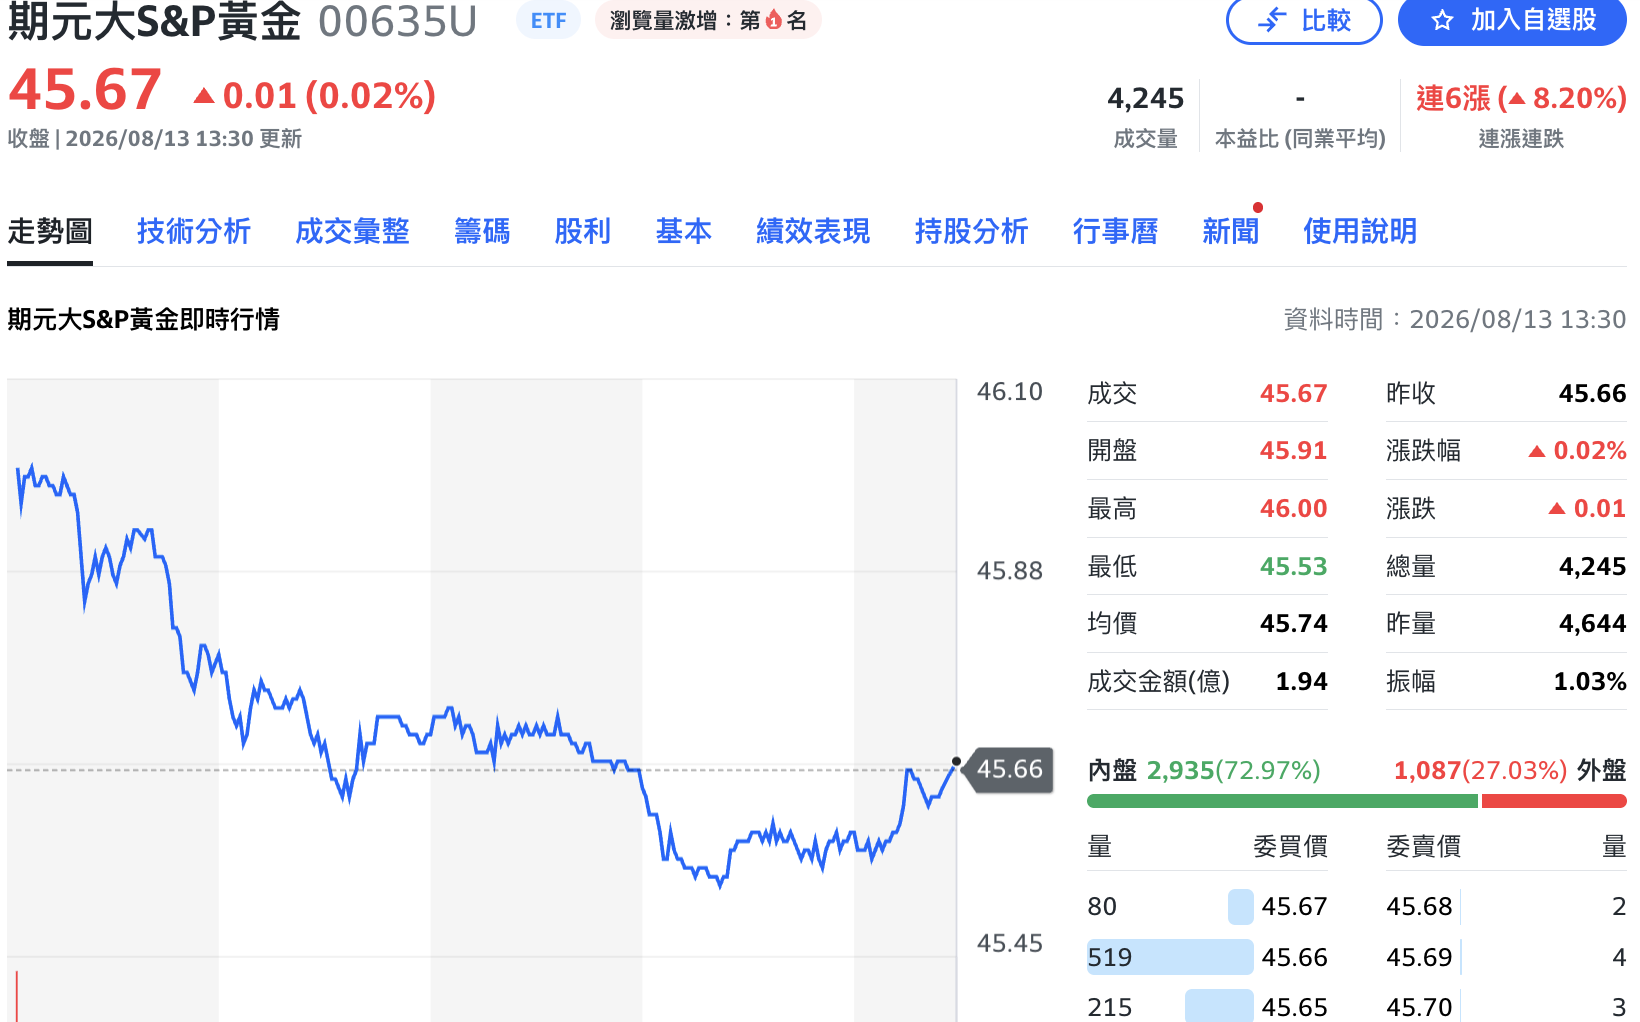The image size is (1640, 1022).
Task: Click the up-triangle in 漲跌幅 row
Action: point(1537,451)
